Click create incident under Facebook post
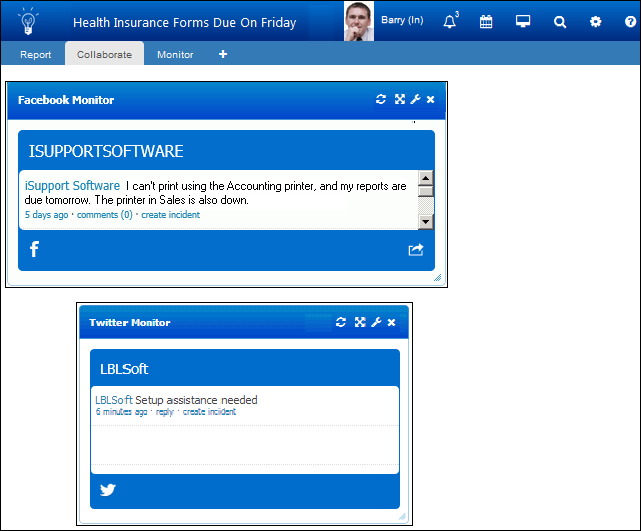Screen dimensions: 641x531 coord(170,215)
